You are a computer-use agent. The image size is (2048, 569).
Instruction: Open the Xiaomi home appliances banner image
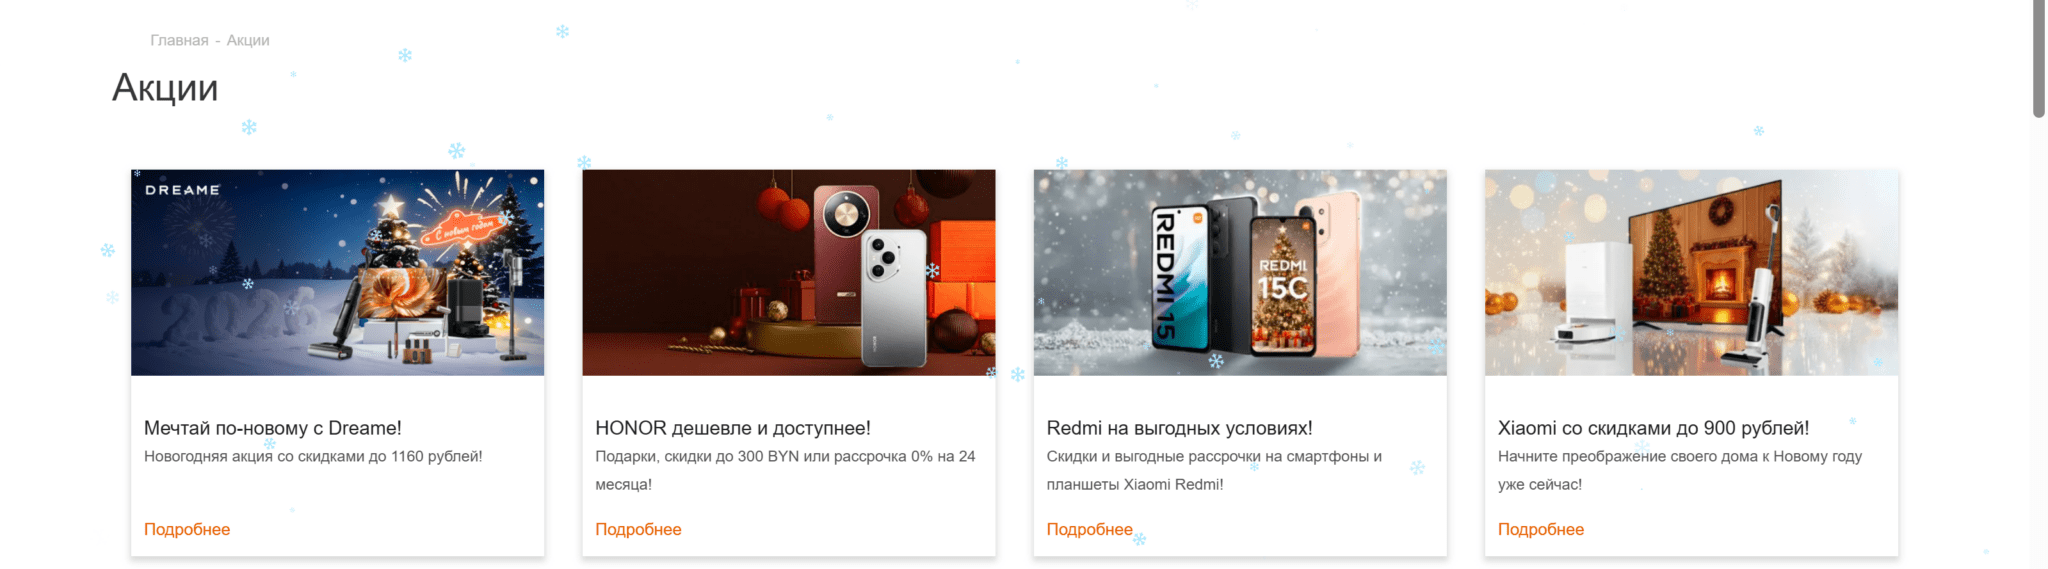[x=1692, y=272]
